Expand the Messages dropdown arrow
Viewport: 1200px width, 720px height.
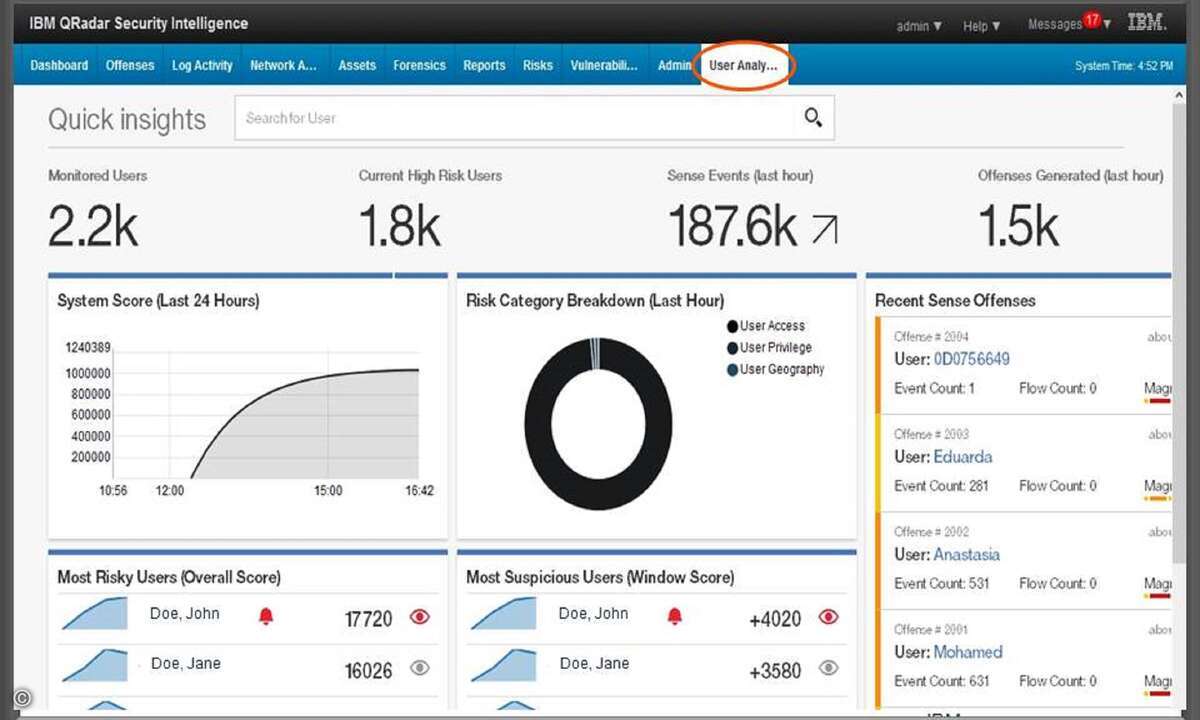tap(1107, 25)
